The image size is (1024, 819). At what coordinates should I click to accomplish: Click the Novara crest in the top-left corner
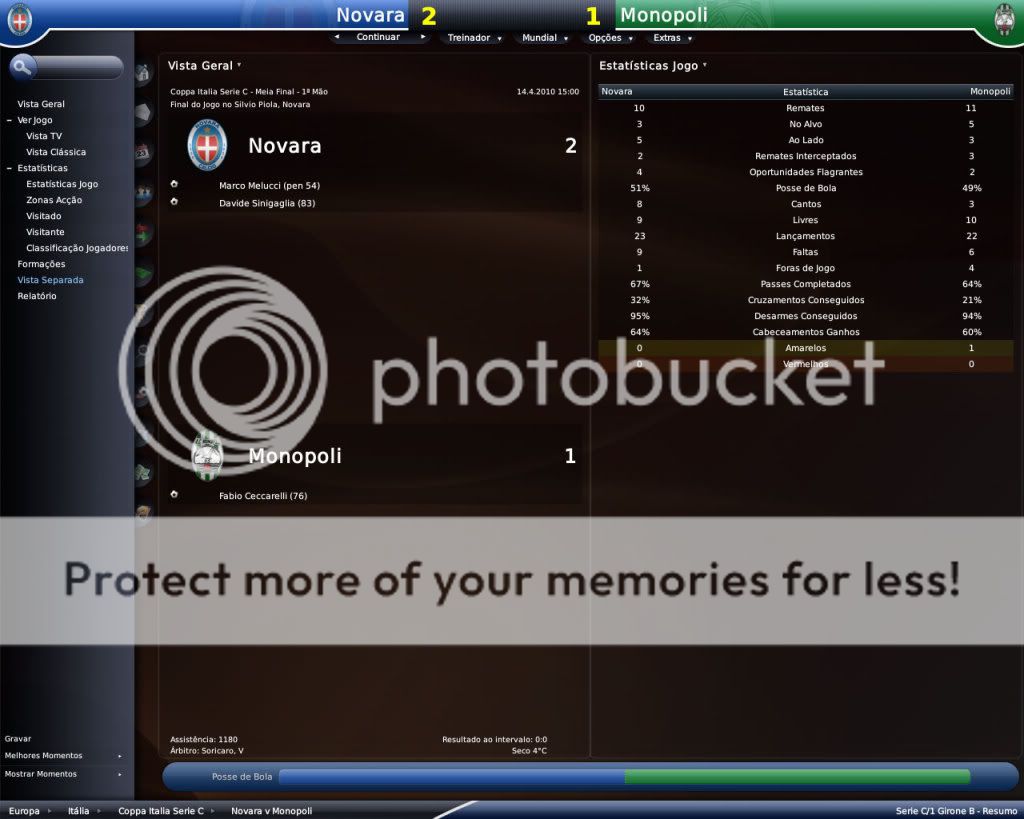19,19
